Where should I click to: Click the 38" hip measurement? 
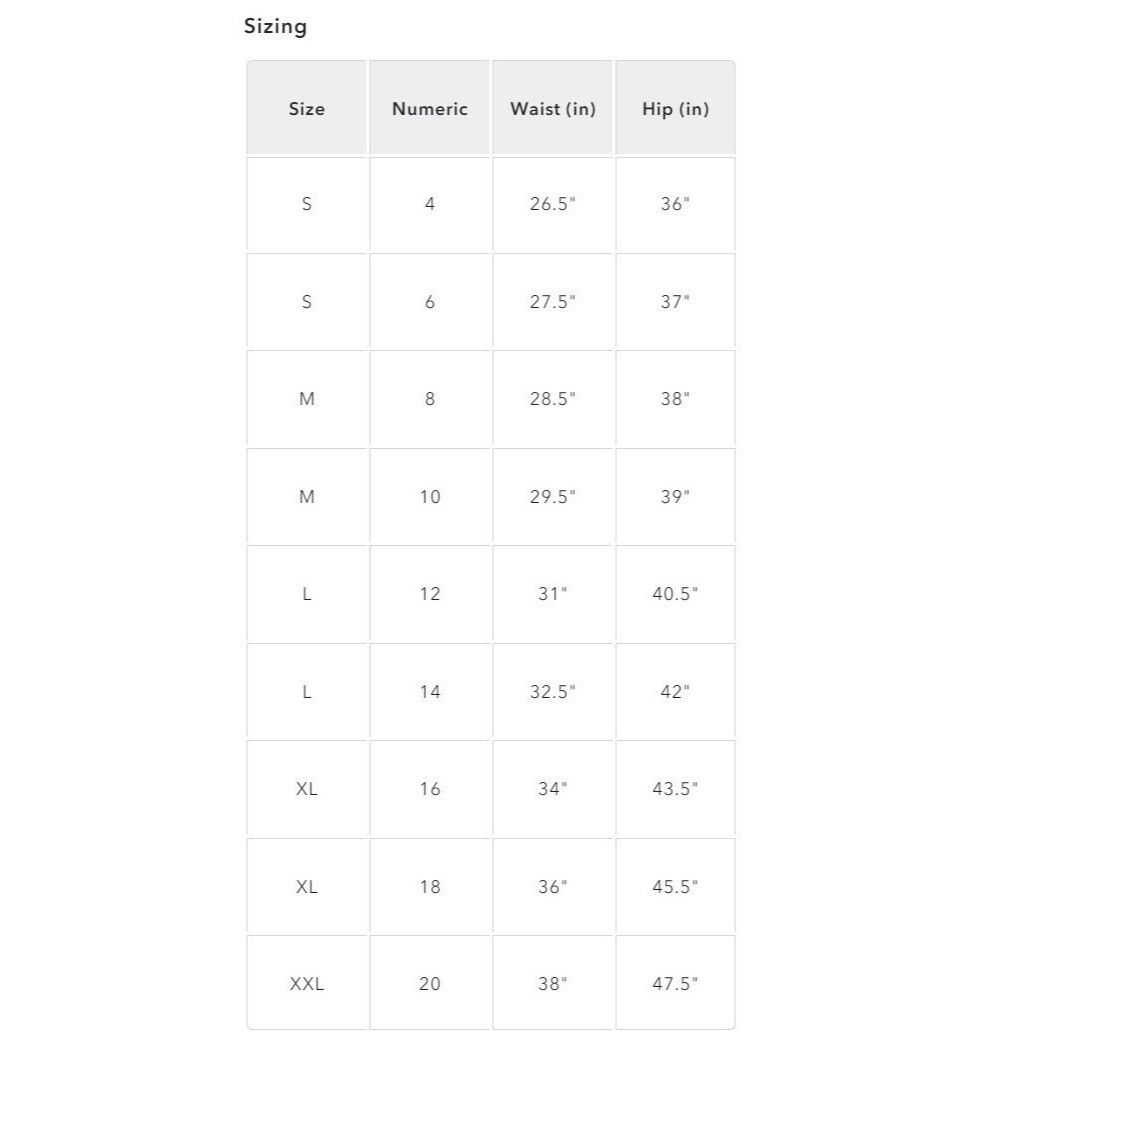pos(675,399)
